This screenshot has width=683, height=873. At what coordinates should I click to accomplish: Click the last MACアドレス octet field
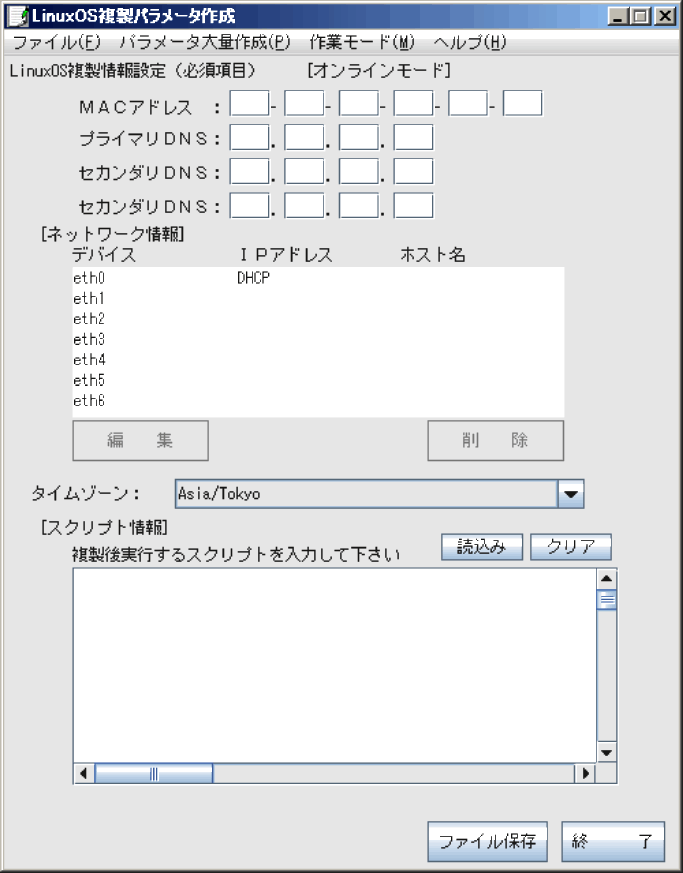(x=522, y=104)
